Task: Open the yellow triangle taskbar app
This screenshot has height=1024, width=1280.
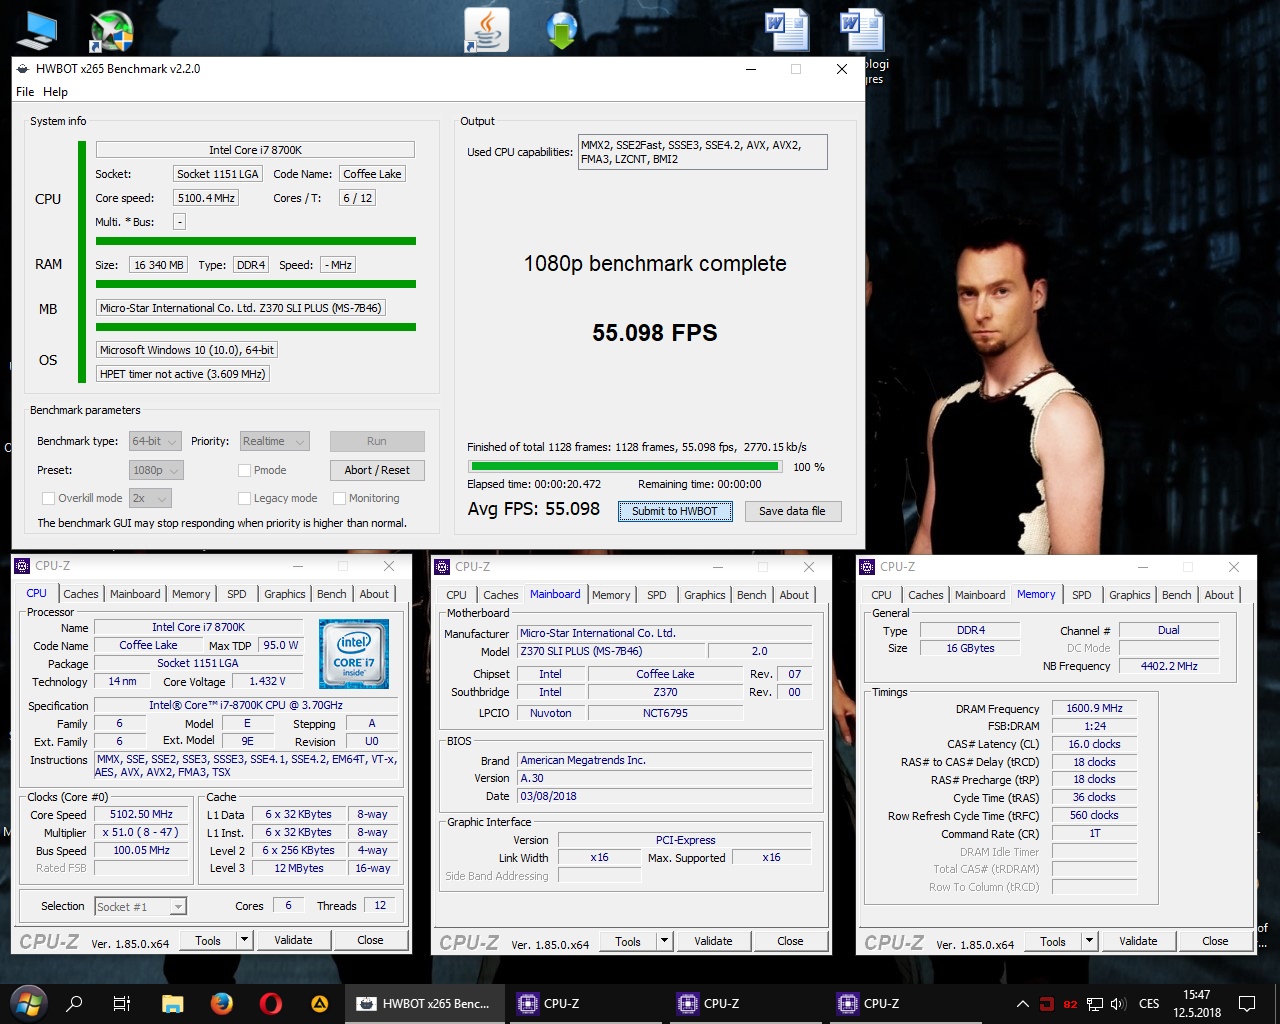Action: pos(320,1003)
